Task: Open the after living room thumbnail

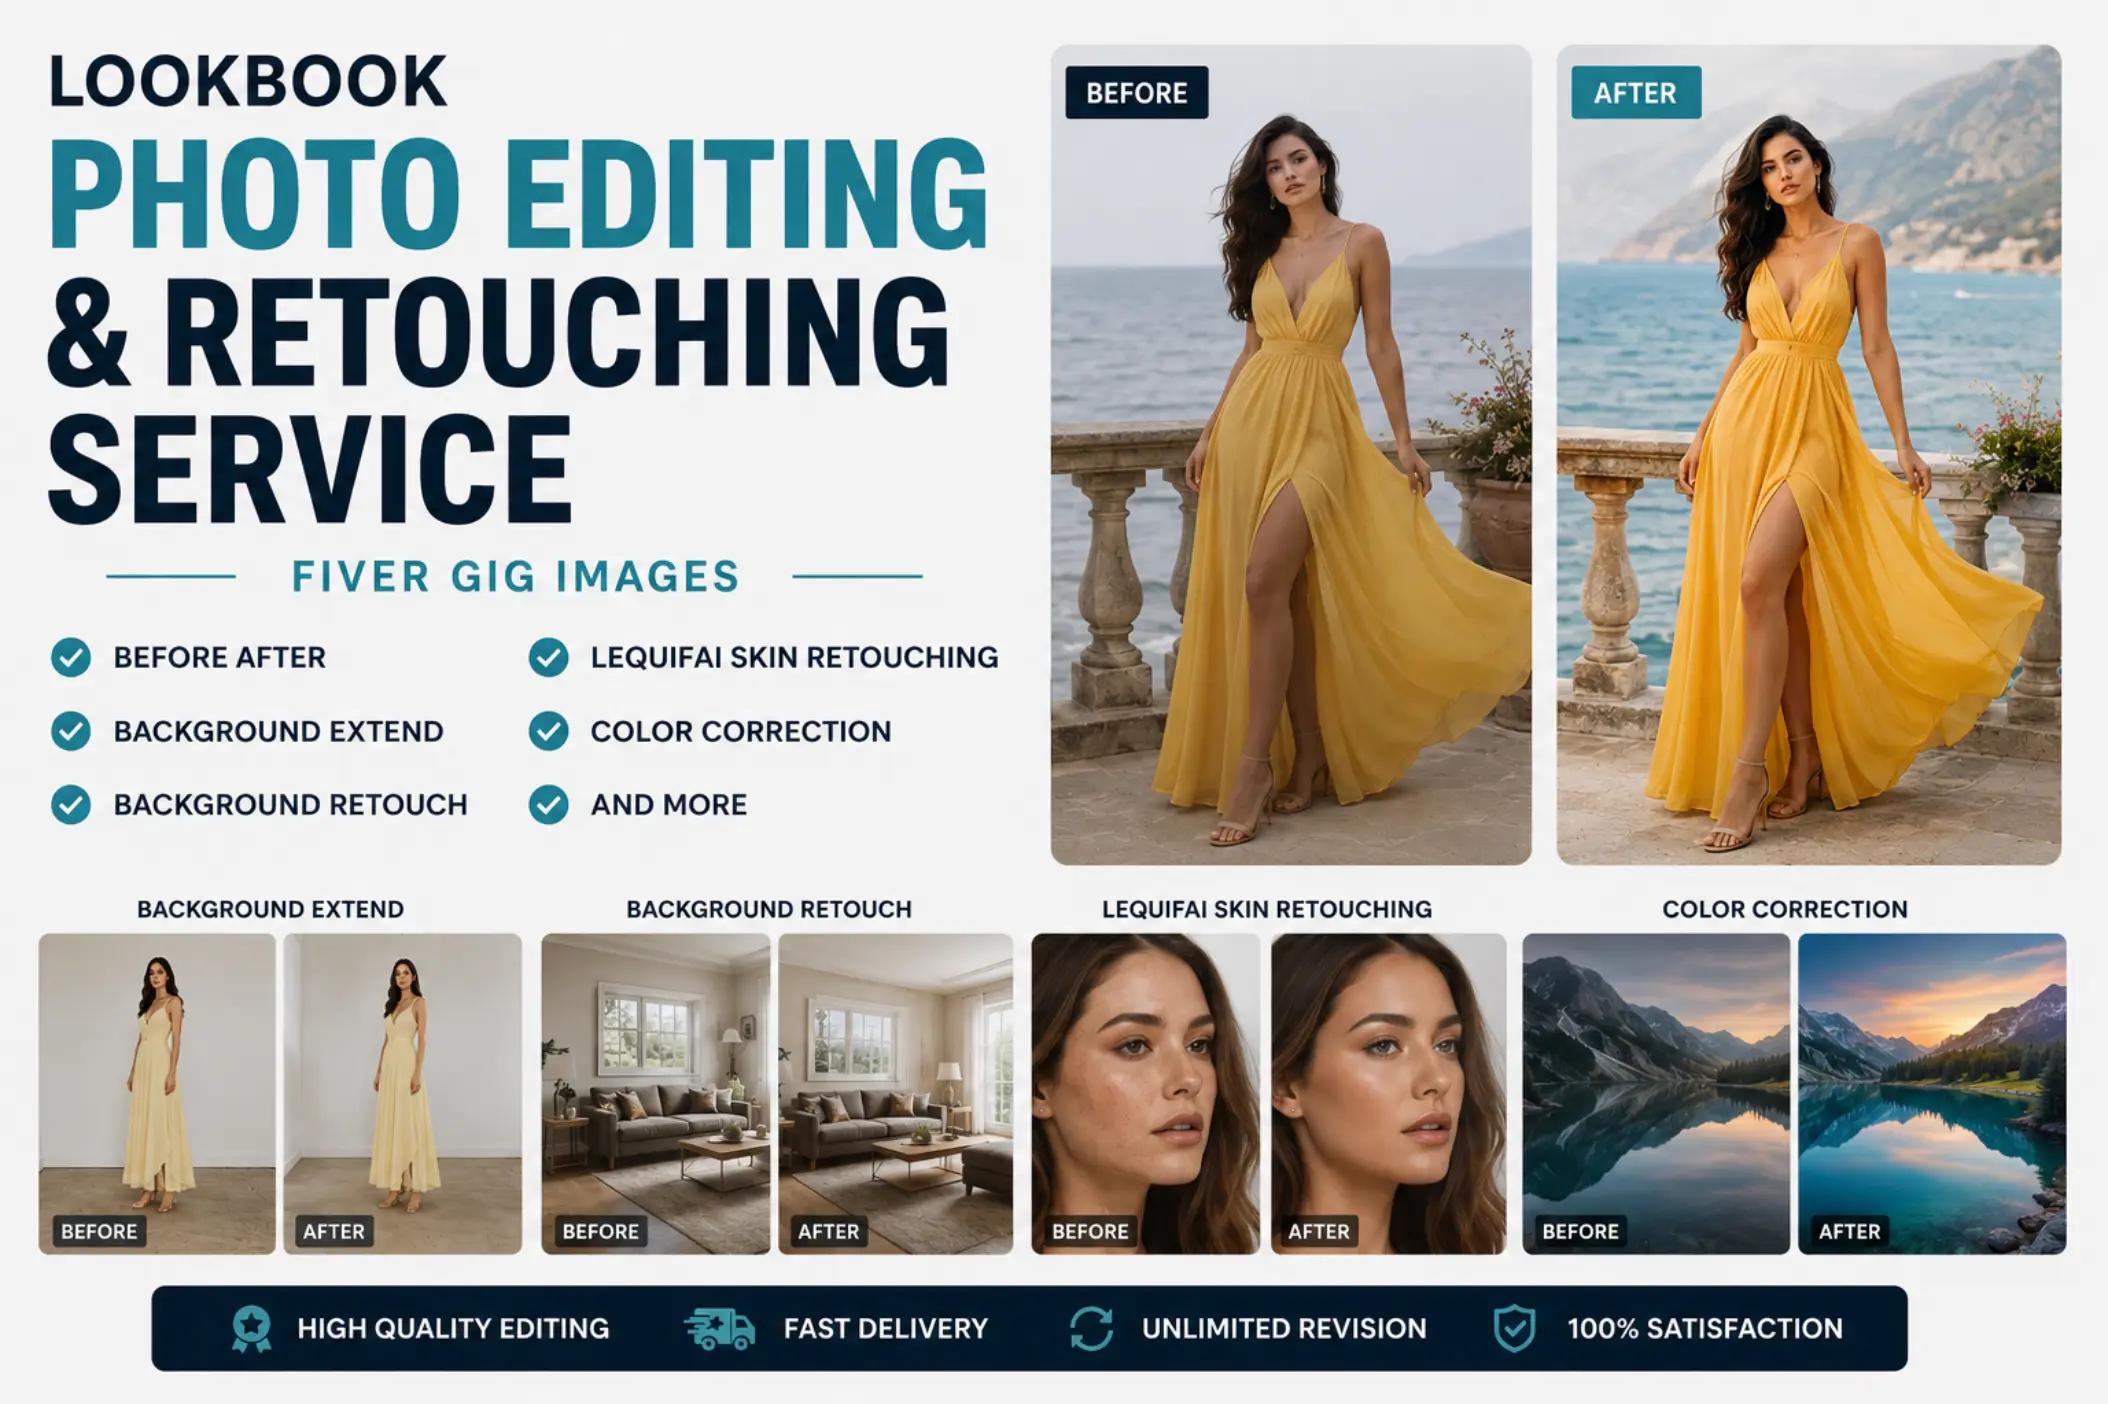Action: pyautogui.click(x=896, y=1094)
